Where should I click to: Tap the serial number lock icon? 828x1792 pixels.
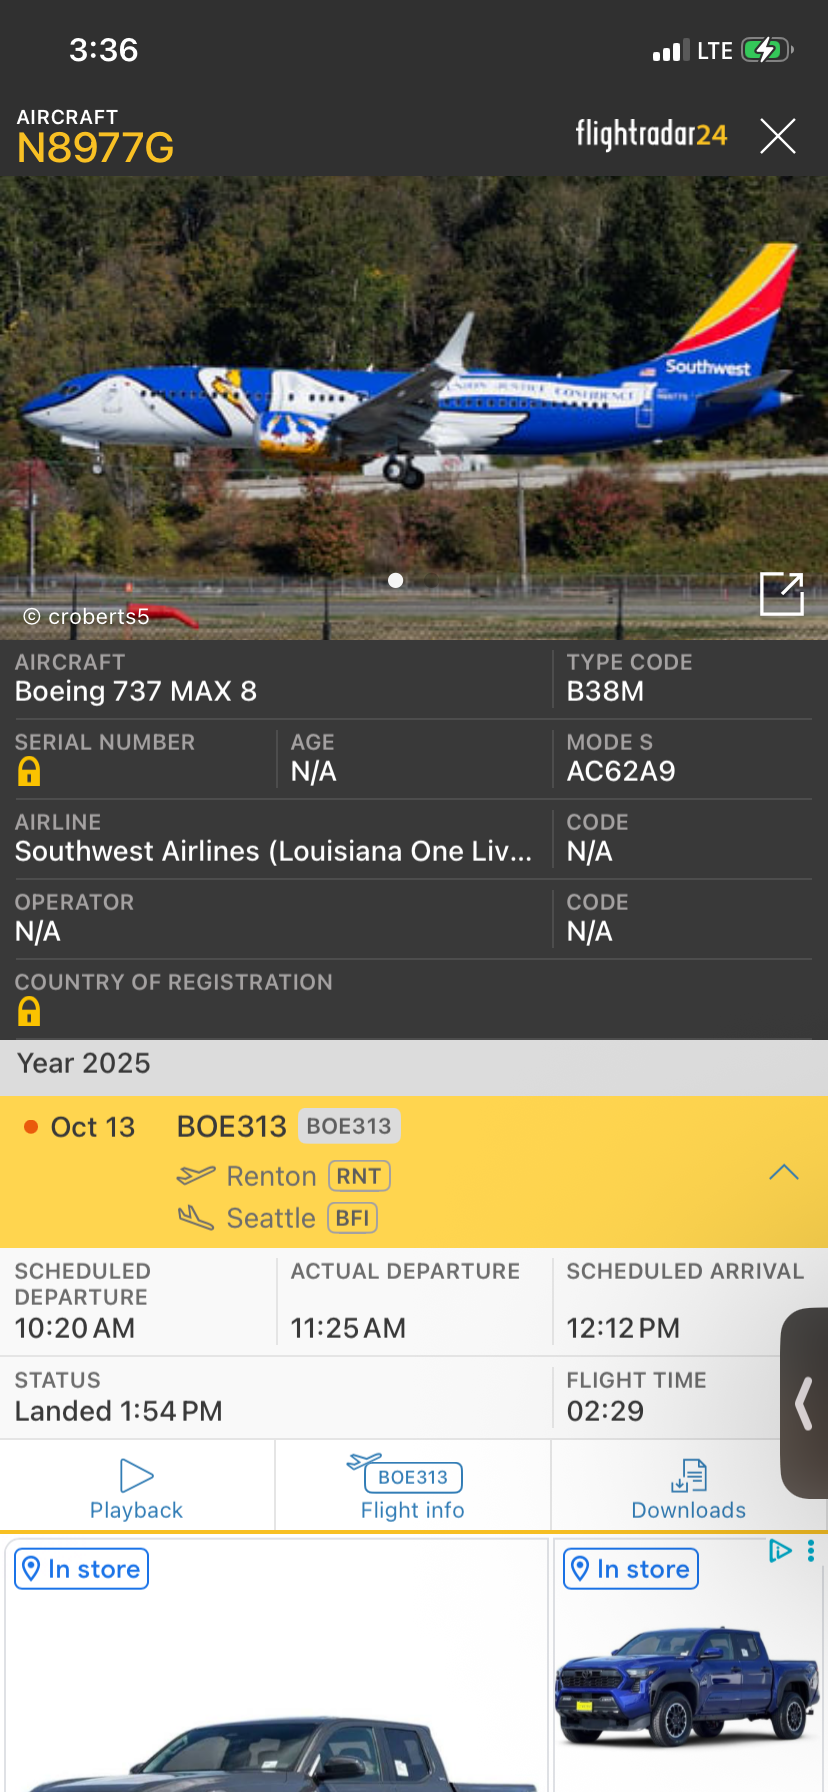[29, 772]
